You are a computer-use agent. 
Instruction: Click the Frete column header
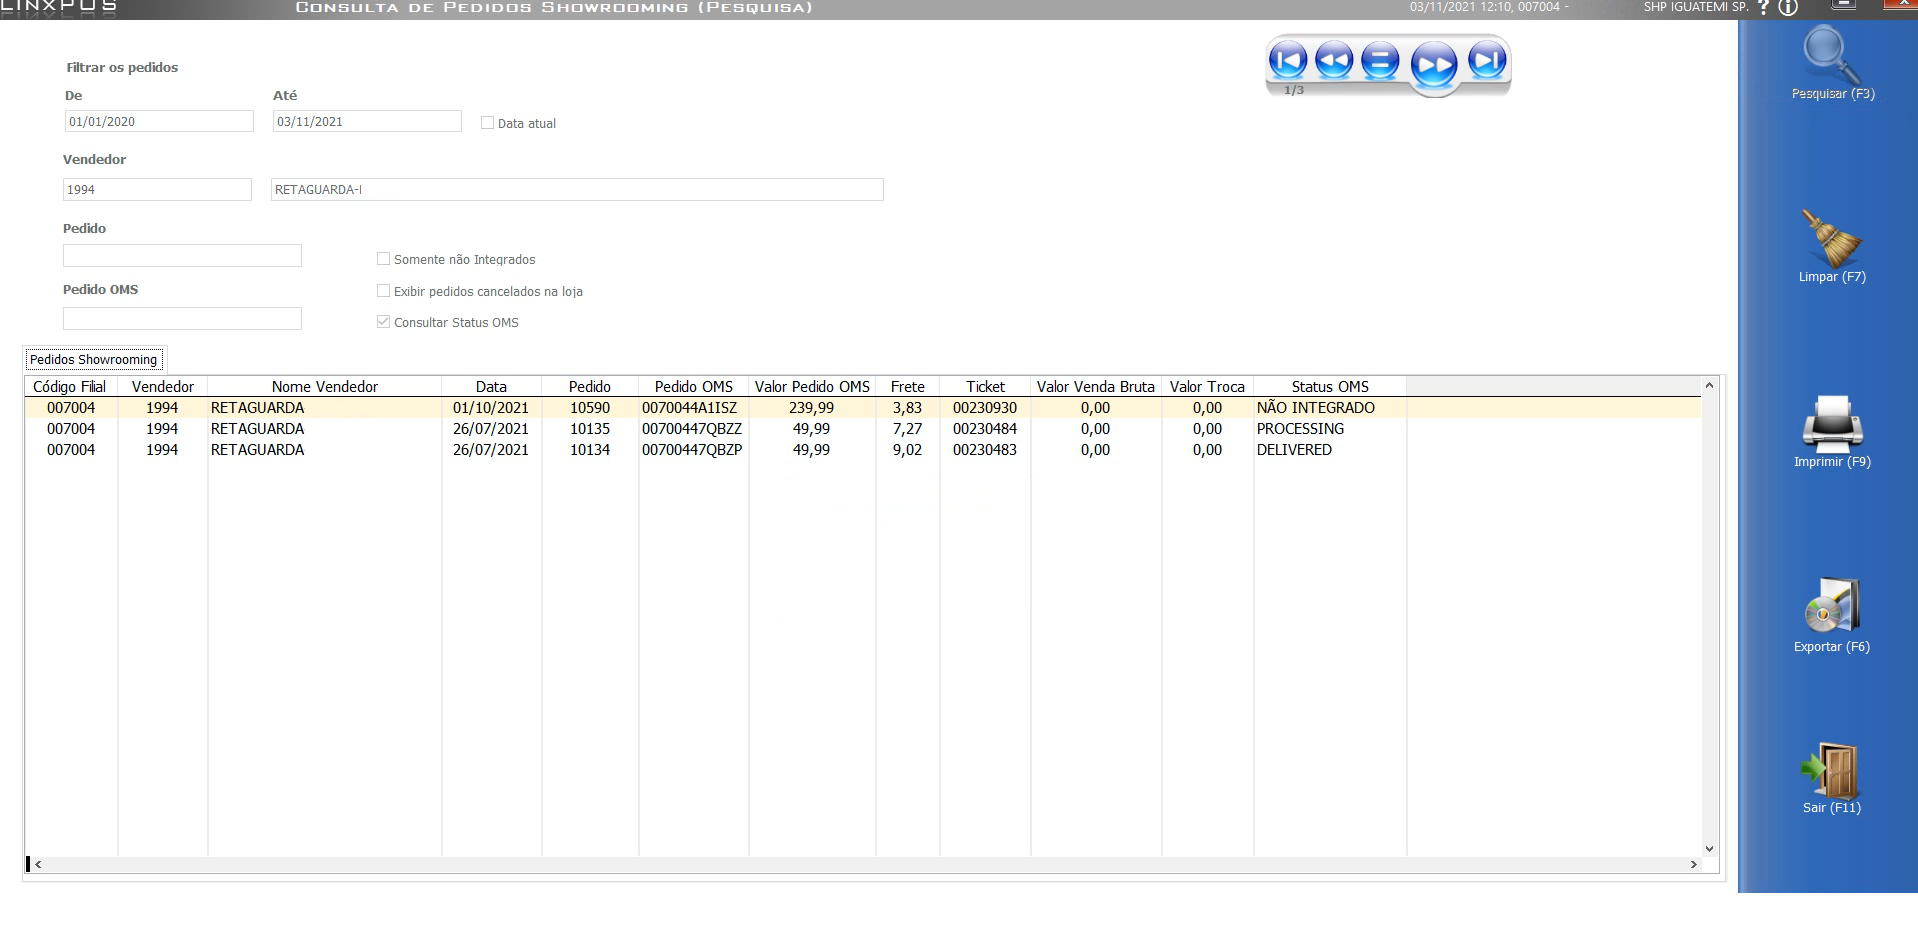tap(908, 387)
